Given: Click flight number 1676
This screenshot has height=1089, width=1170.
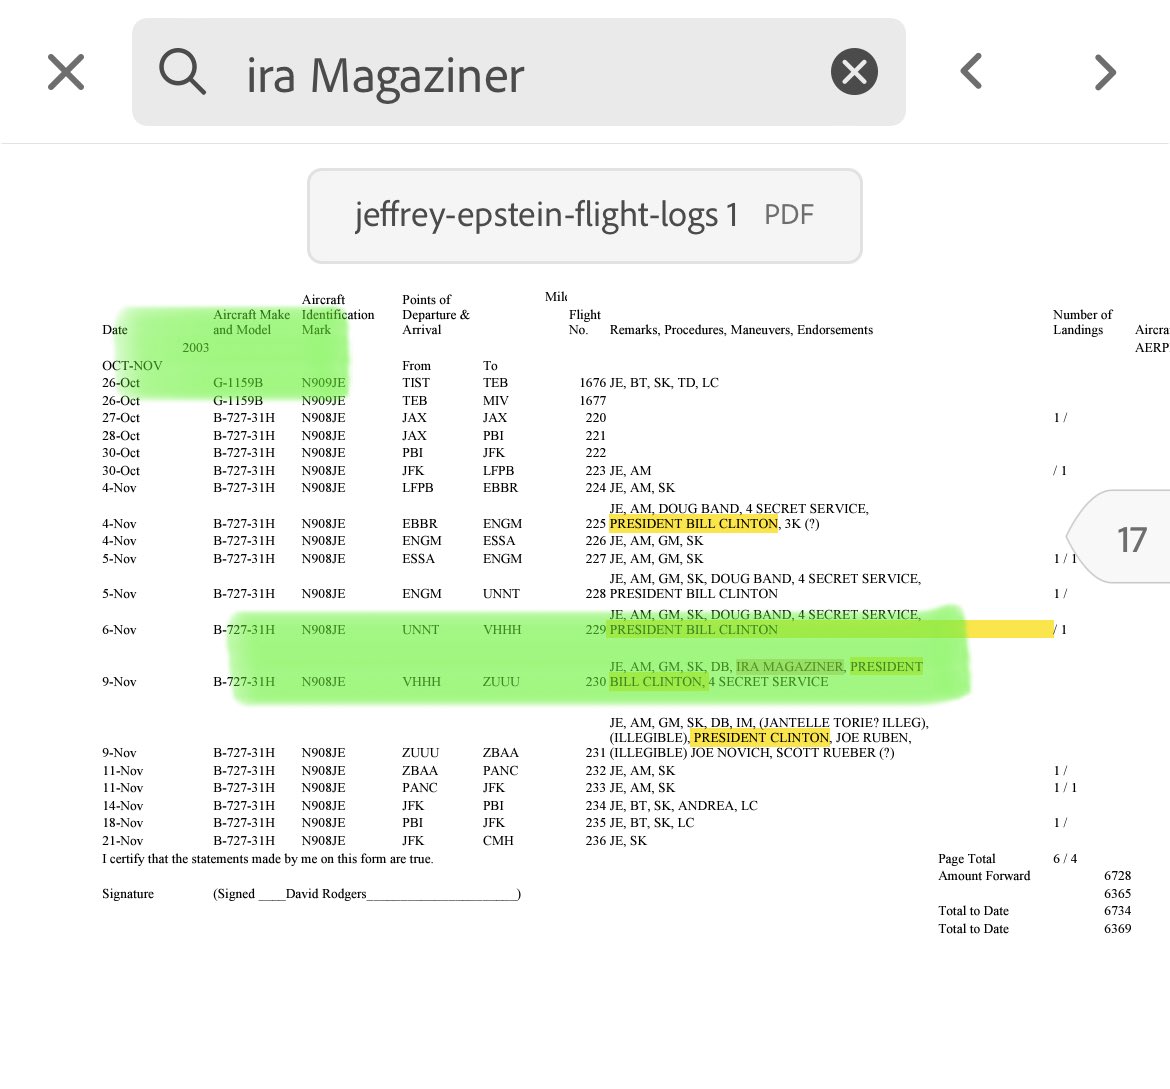Looking at the screenshot, I should pos(592,383).
